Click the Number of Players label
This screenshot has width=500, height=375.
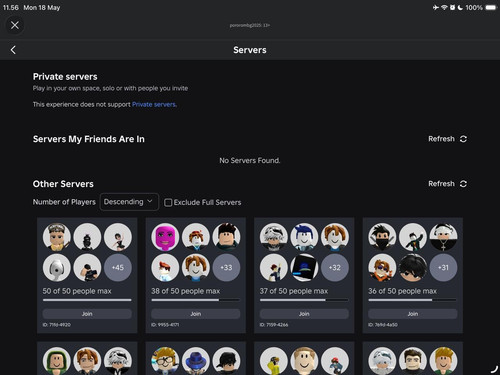coord(64,202)
